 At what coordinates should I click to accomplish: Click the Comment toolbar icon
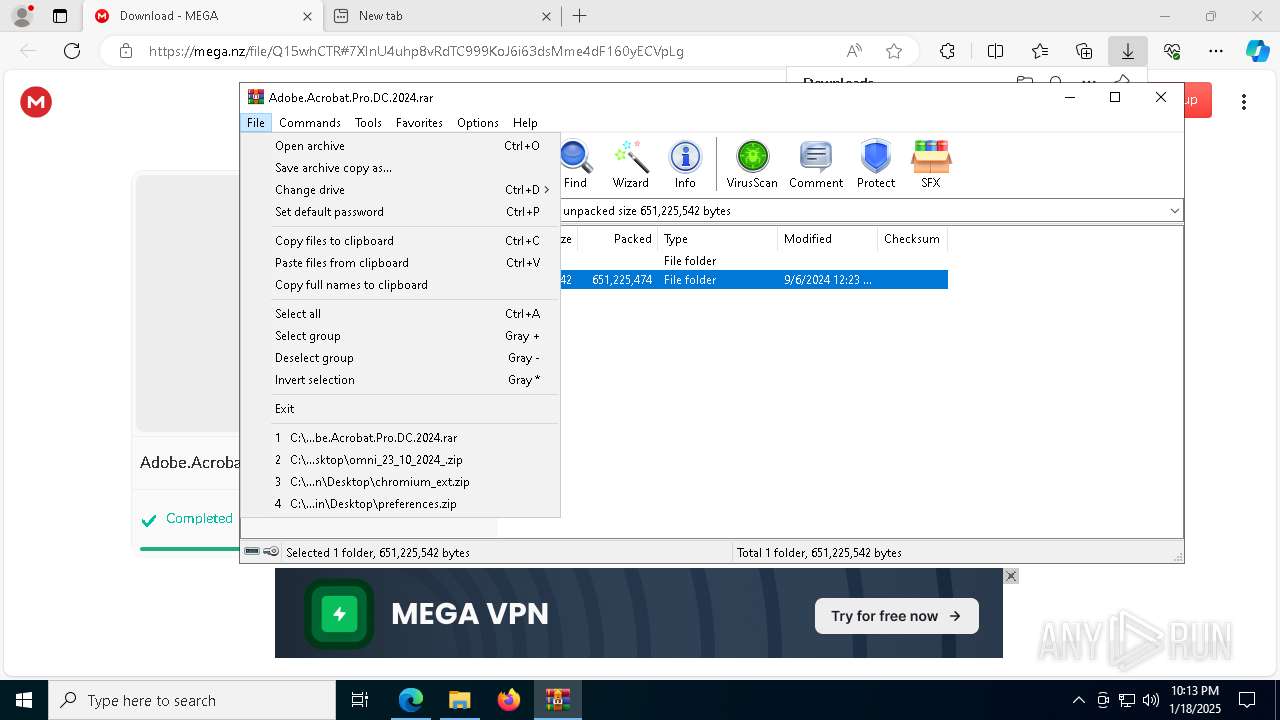816,164
